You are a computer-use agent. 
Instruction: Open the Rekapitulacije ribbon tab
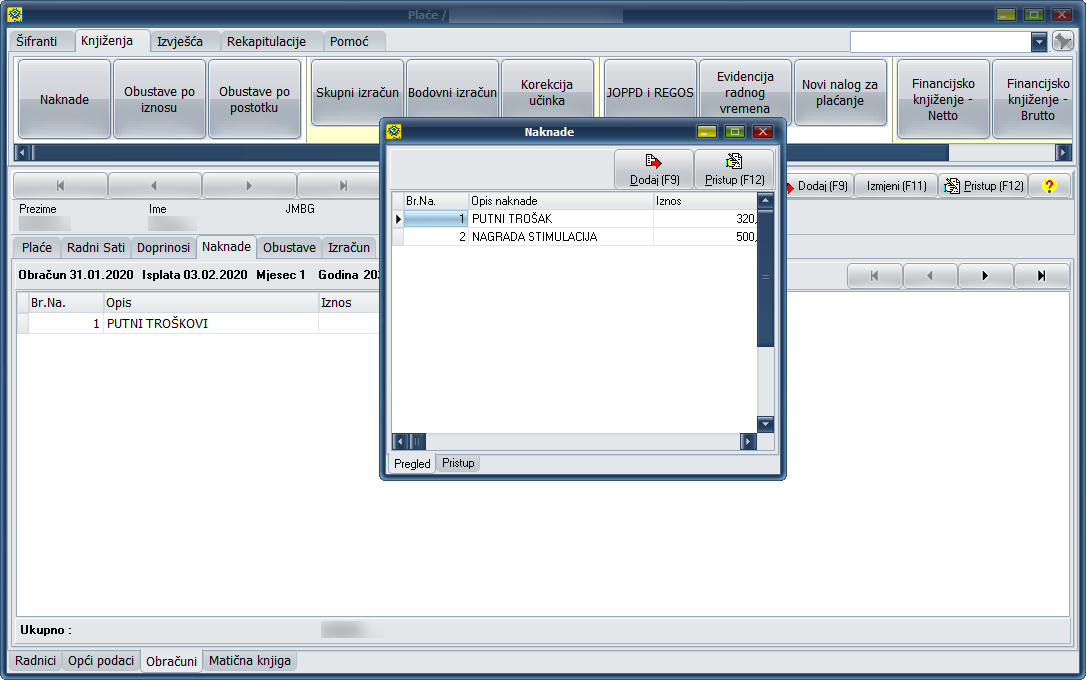pos(266,41)
